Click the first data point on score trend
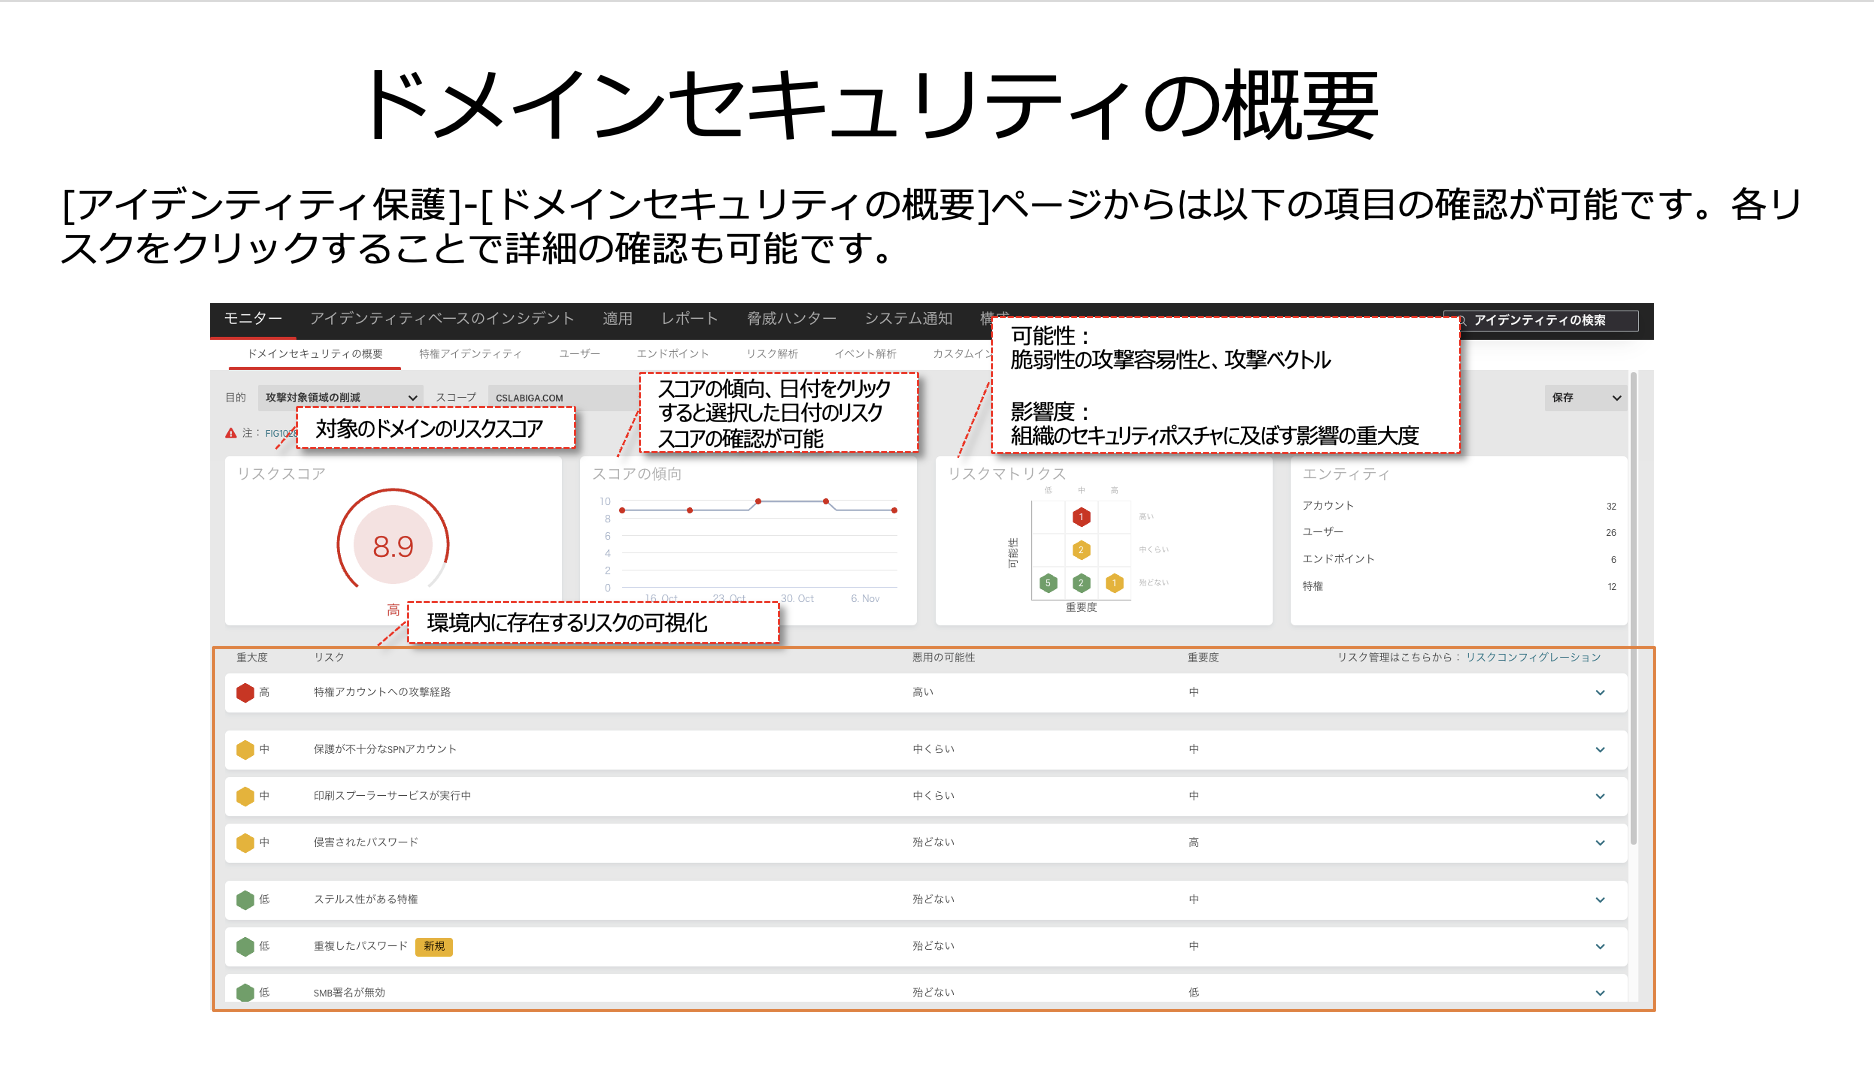 622,510
